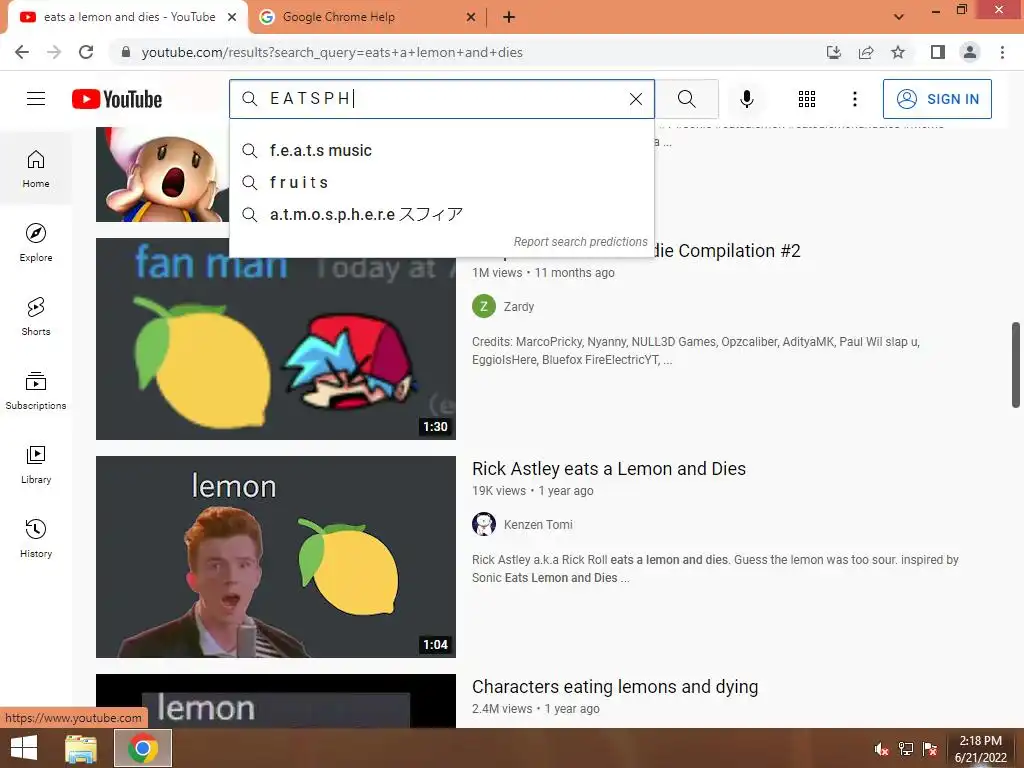This screenshot has height=768, width=1024.
Task: Select the 'f.e.a.t.s music' suggestion
Action: click(x=442, y=150)
